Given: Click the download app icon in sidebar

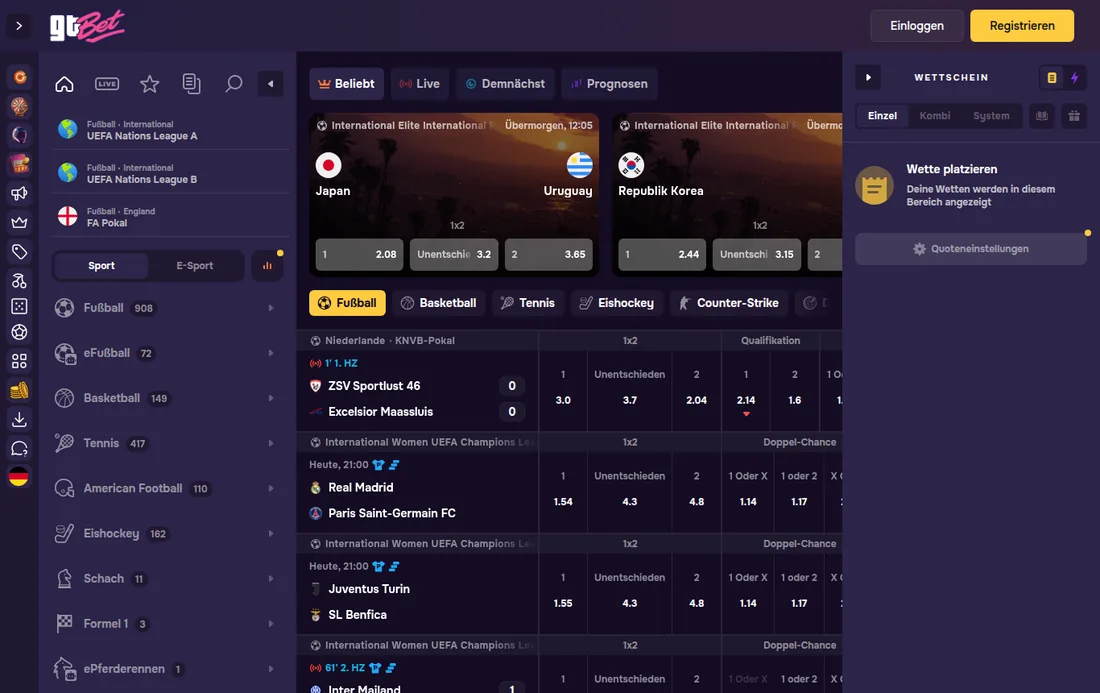Looking at the screenshot, I should [19, 419].
